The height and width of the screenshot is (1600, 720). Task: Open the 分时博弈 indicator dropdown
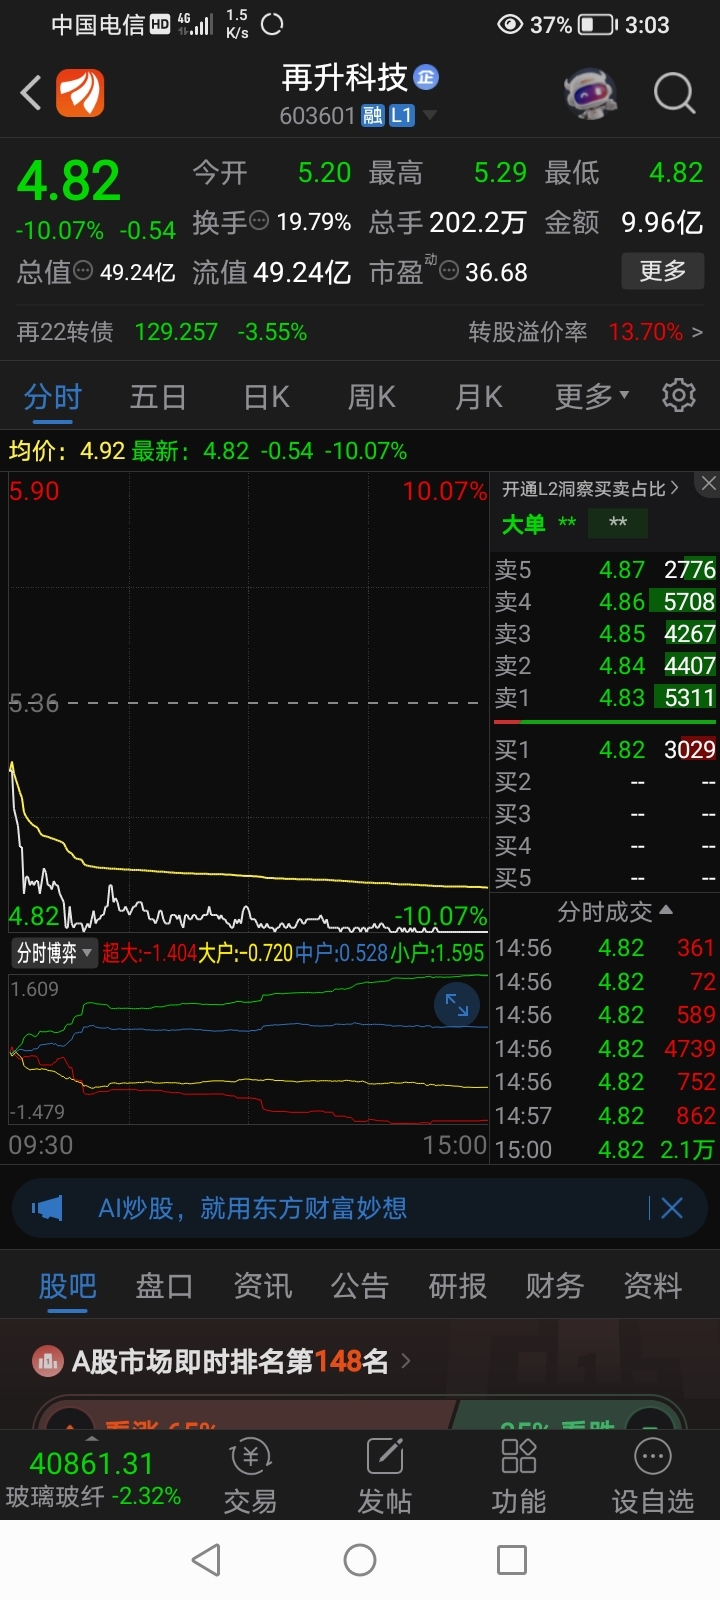(x=54, y=953)
